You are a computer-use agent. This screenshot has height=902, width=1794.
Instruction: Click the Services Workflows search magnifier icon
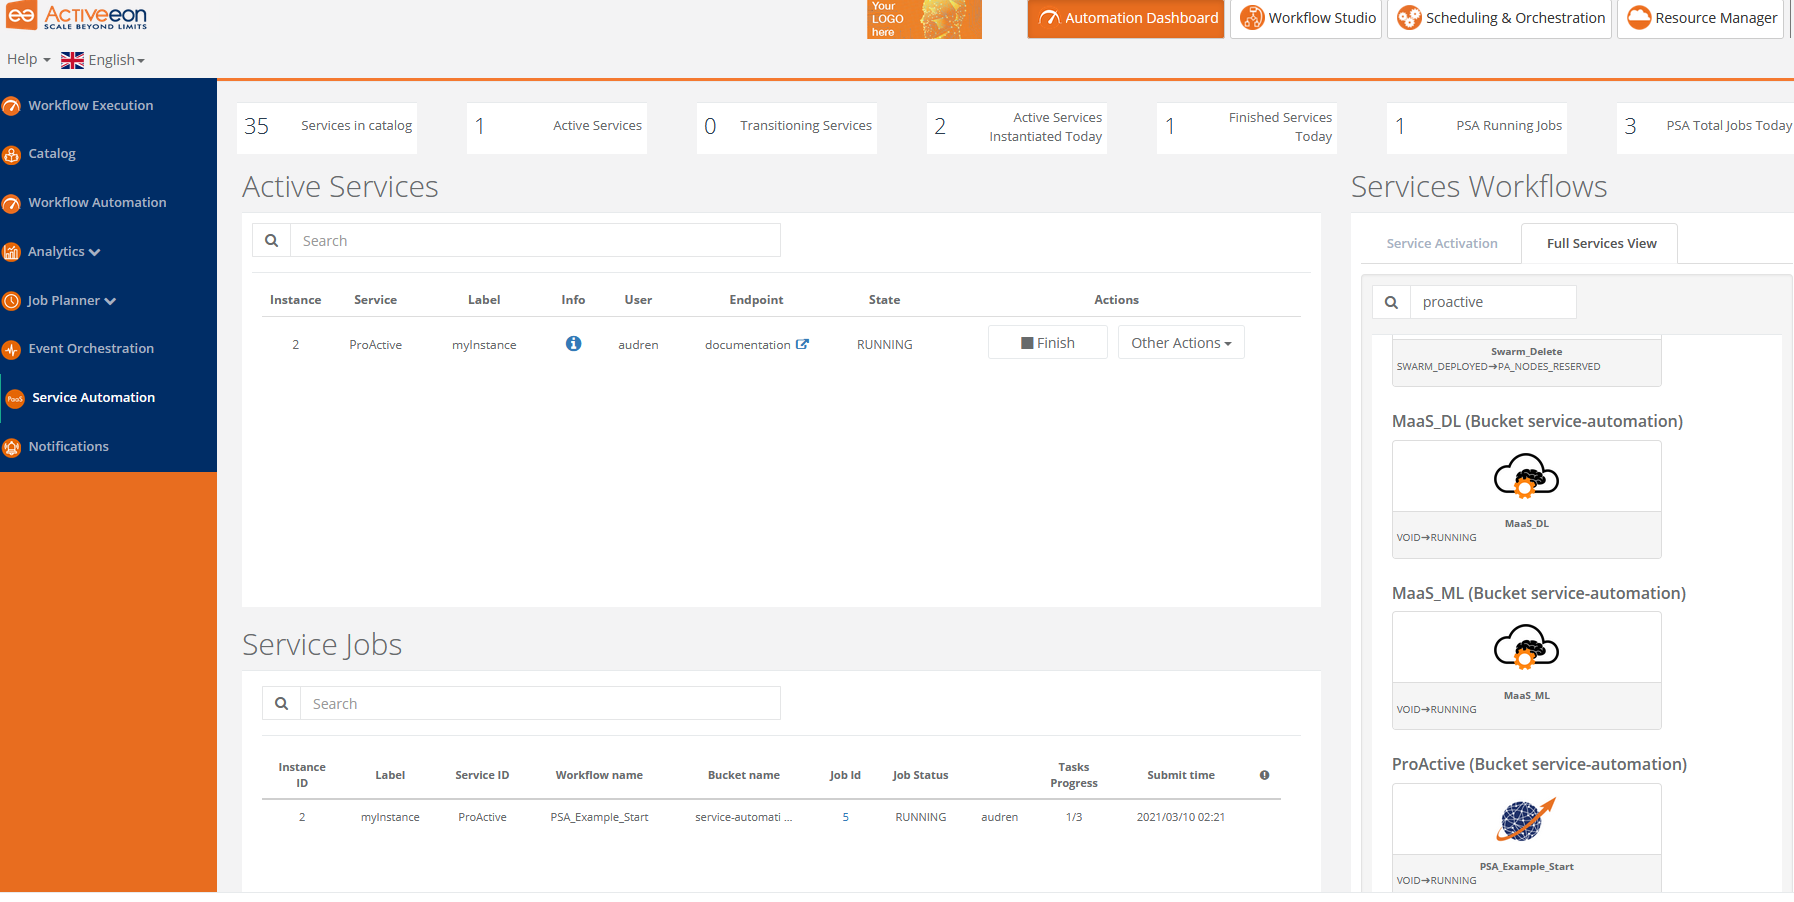(x=1391, y=301)
